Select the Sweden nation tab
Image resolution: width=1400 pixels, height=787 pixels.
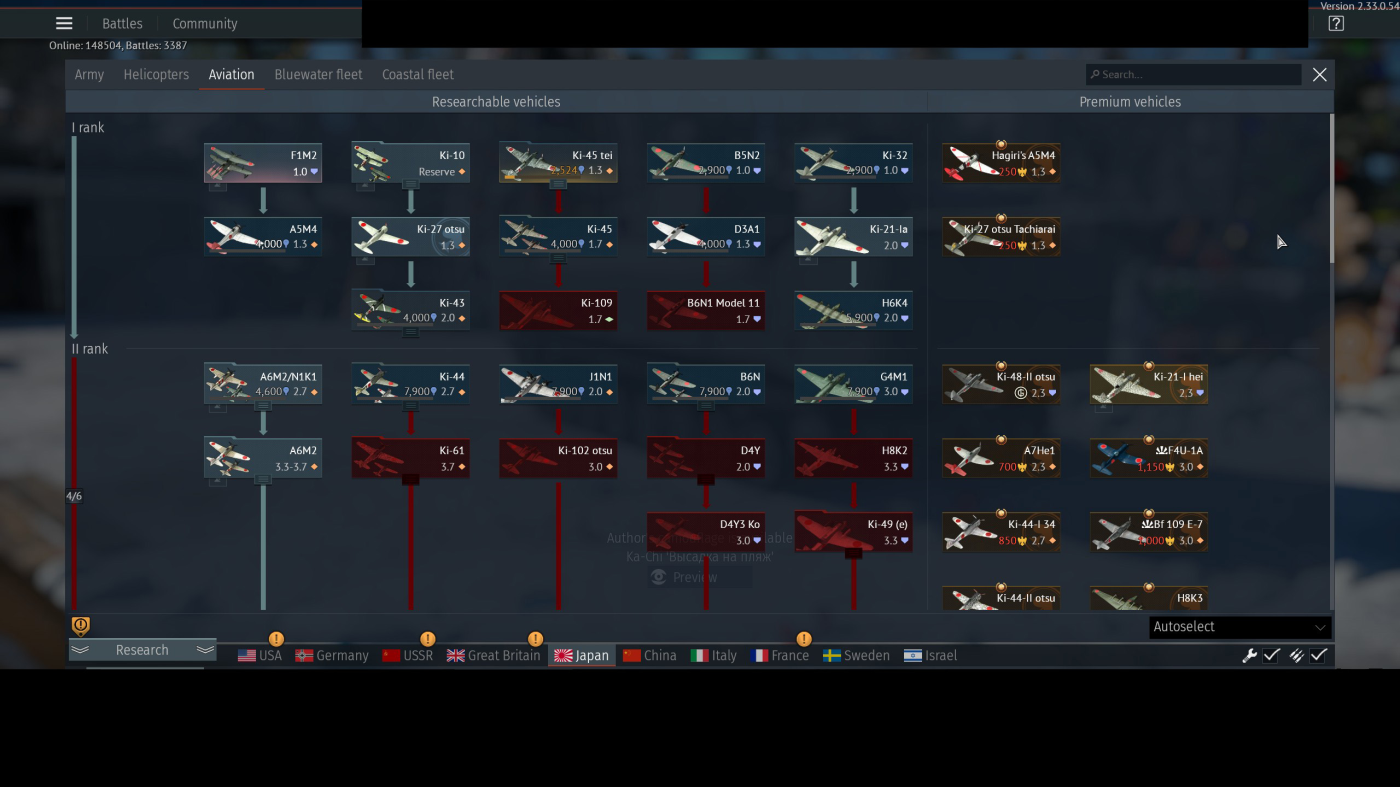pyautogui.click(x=856, y=656)
